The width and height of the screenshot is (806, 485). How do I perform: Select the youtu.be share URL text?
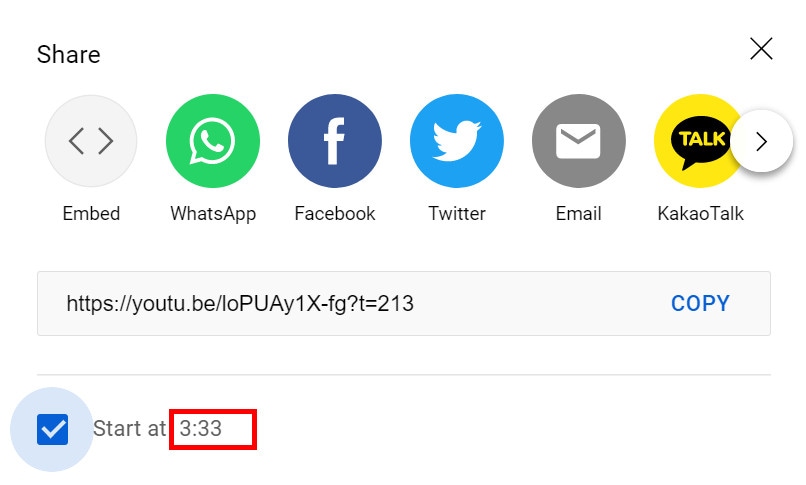click(x=240, y=304)
